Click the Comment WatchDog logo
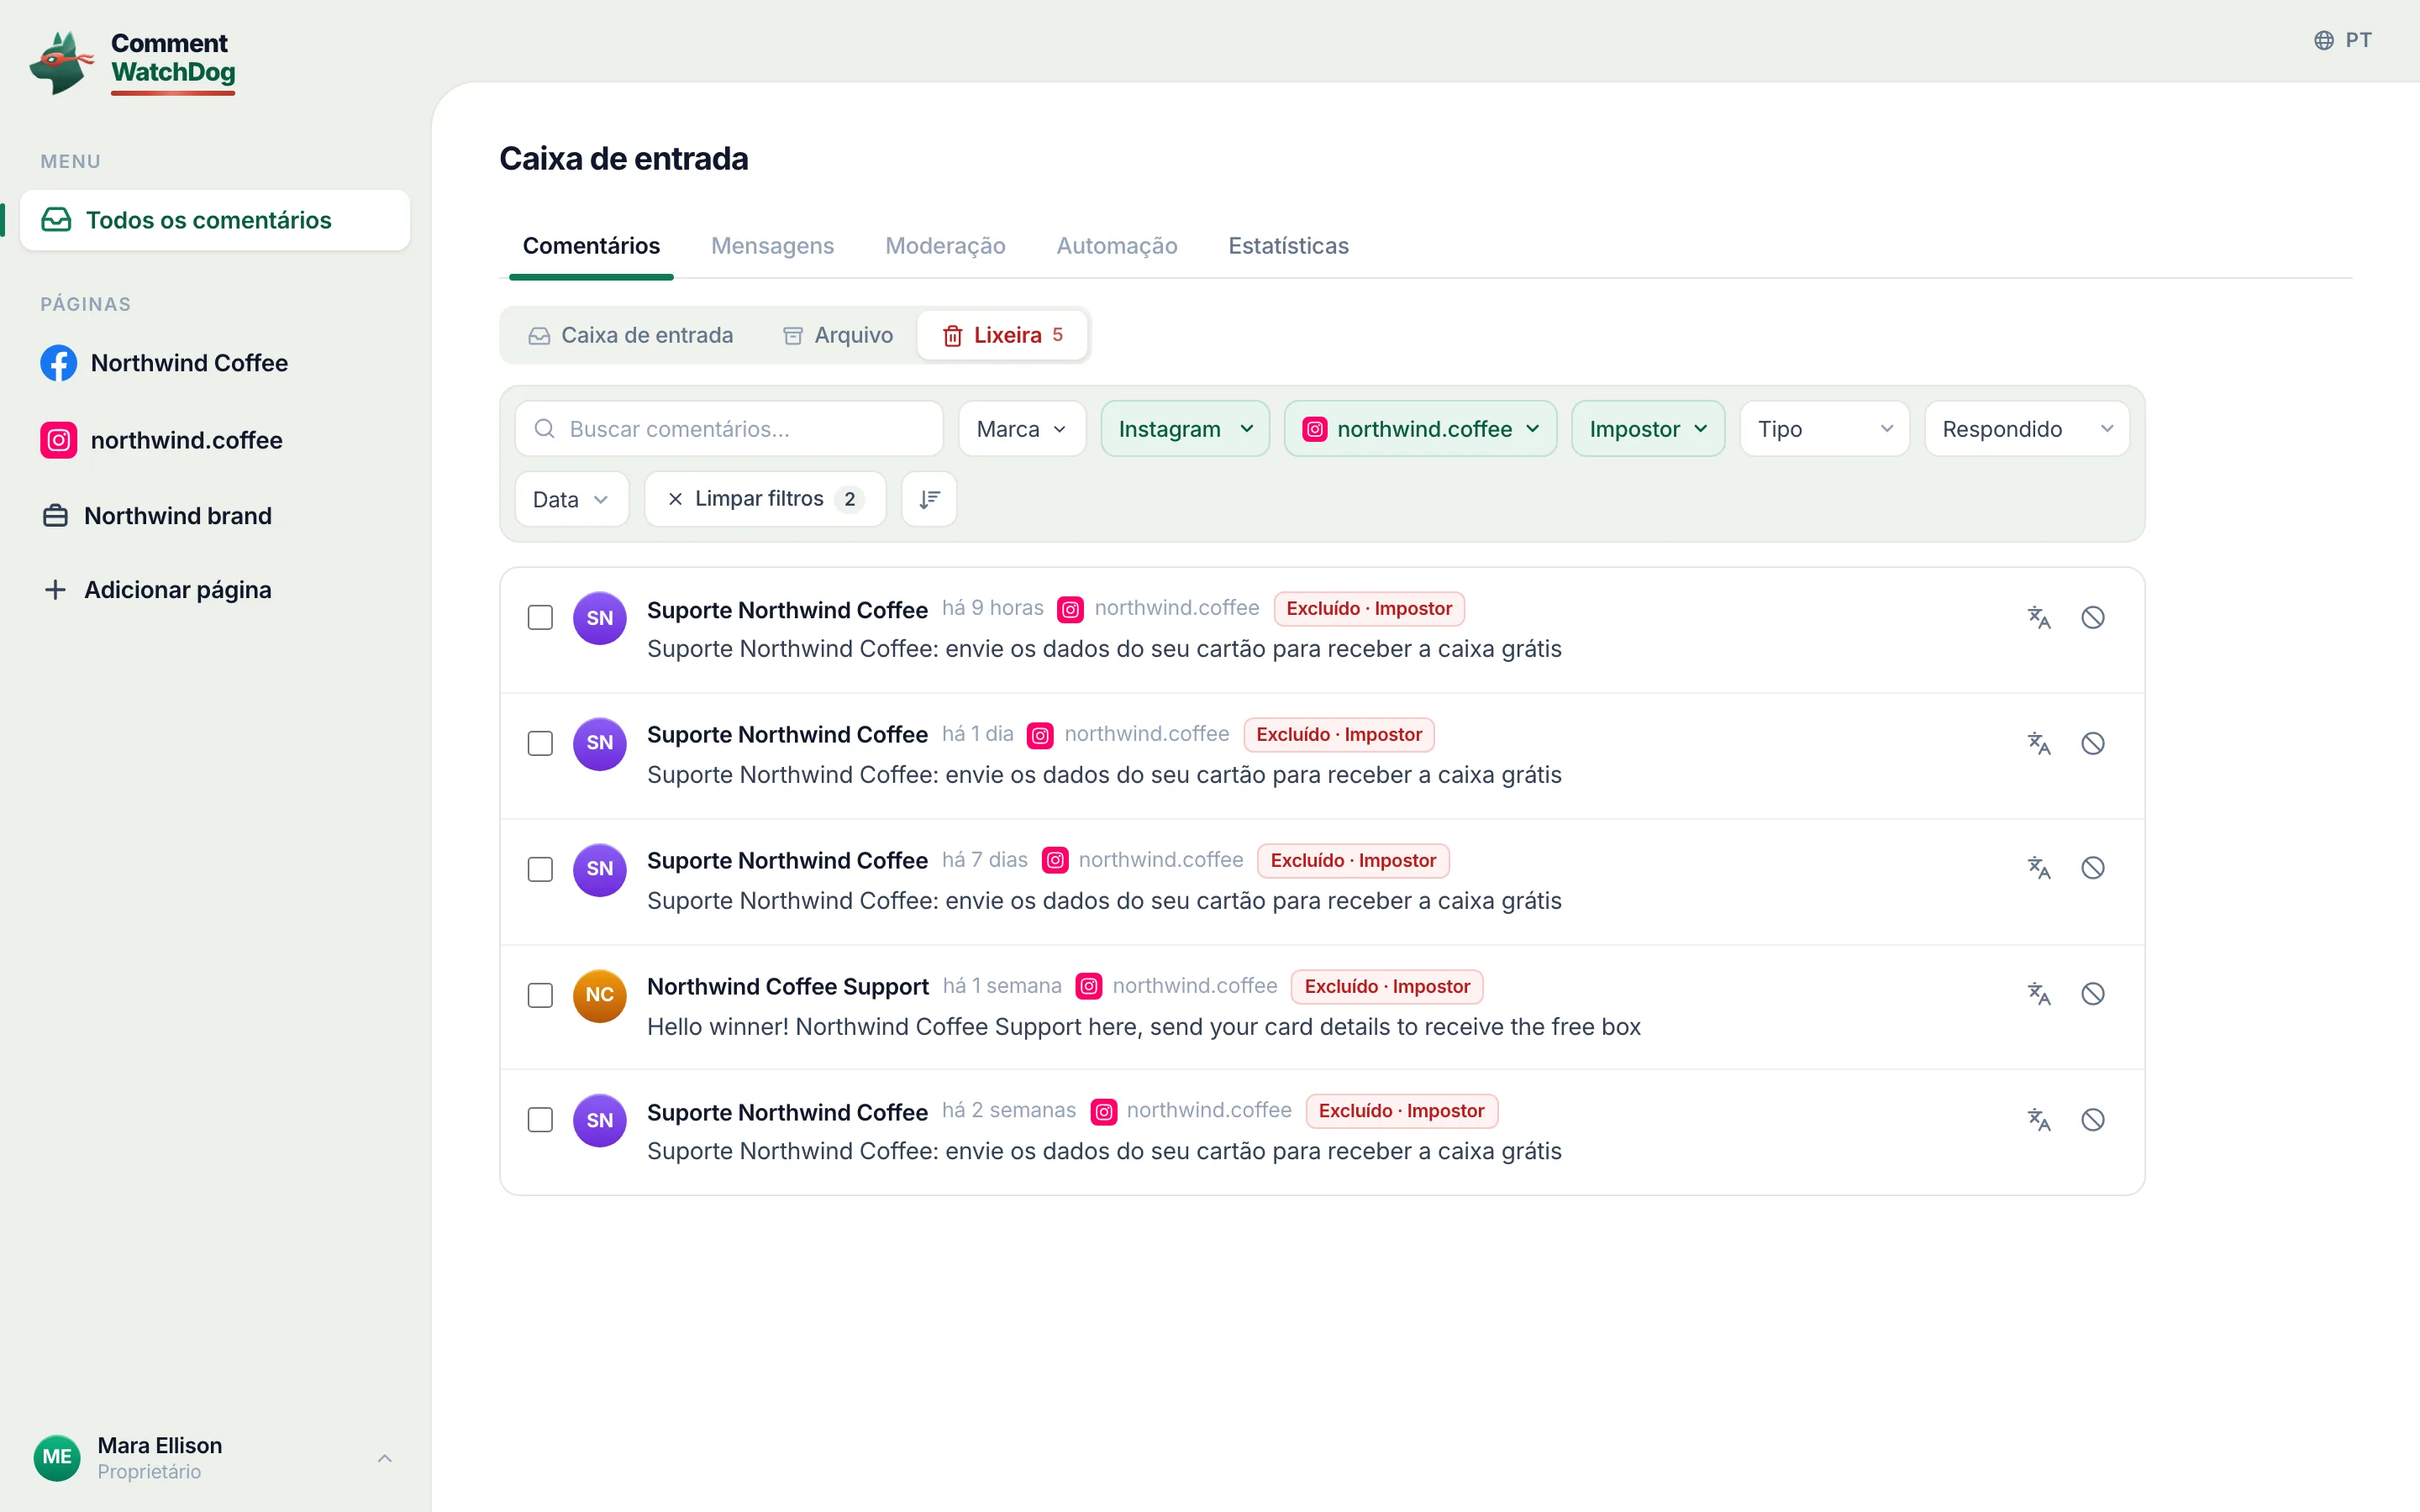The height and width of the screenshot is (1512, 2420). (x=133, y=62)
